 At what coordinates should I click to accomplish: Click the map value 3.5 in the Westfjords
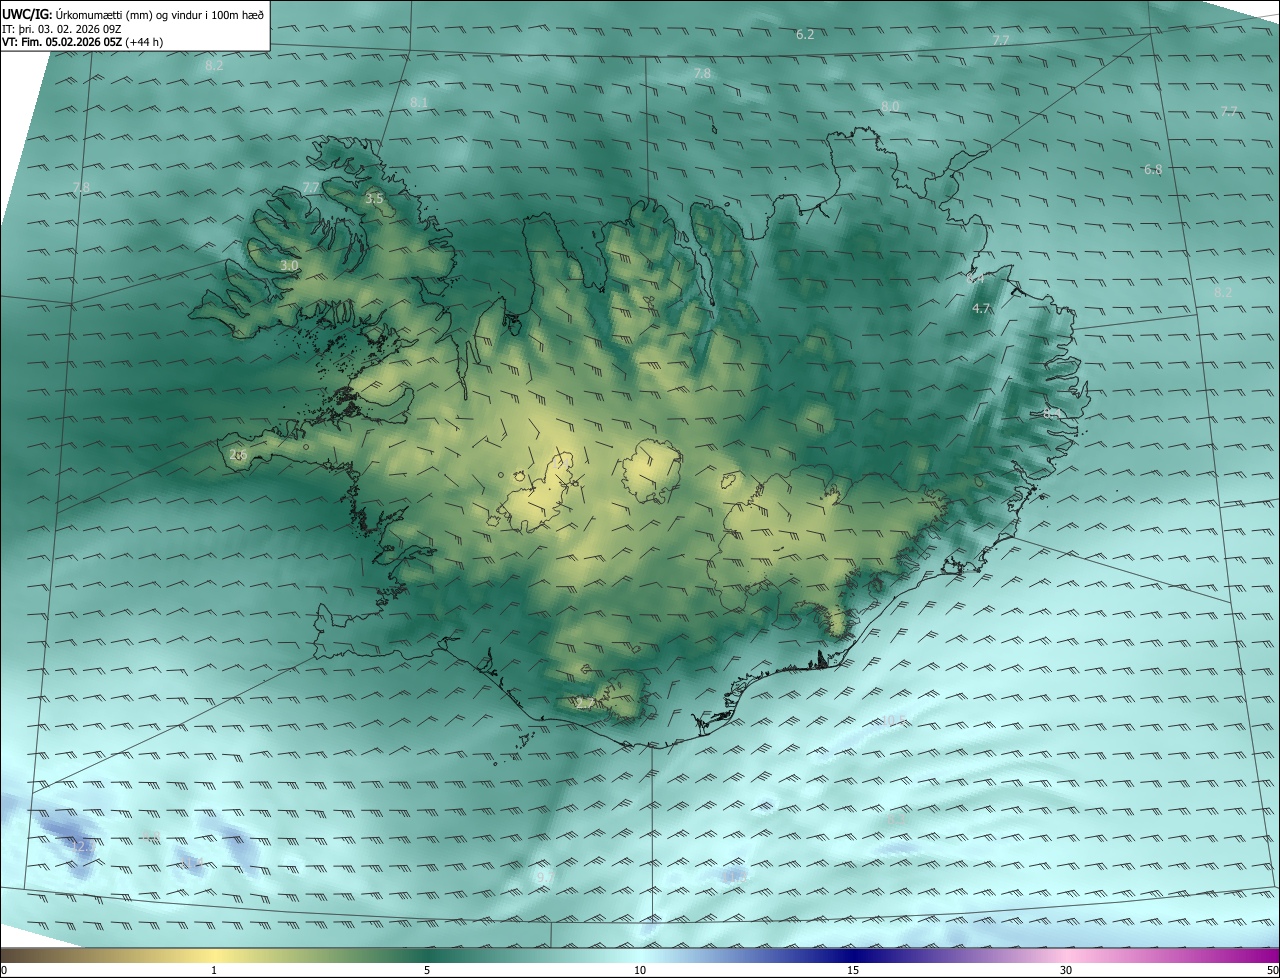pyautogui.click(x=374, y=199)
